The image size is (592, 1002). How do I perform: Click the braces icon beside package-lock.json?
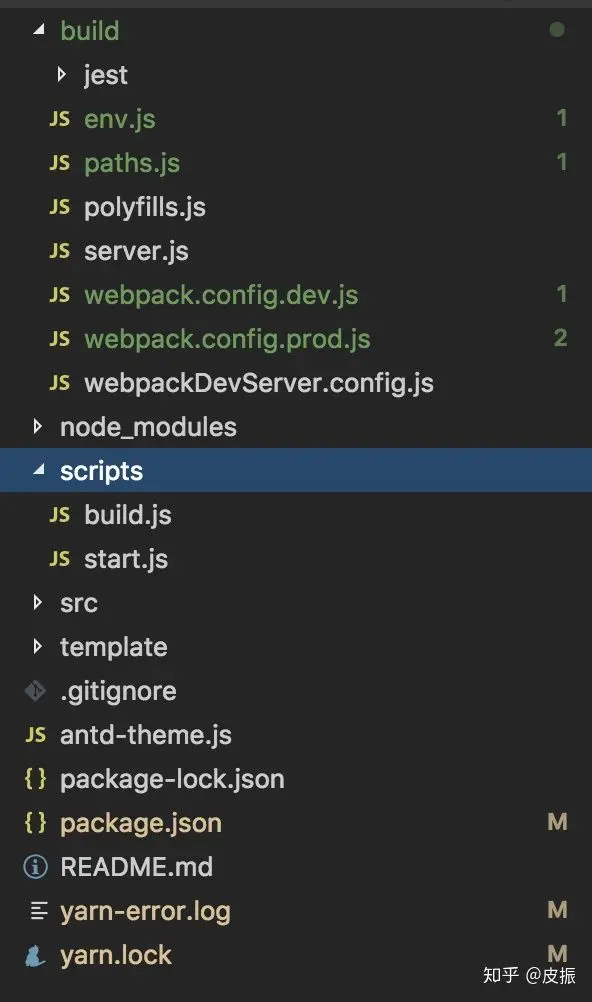point(35,779)
